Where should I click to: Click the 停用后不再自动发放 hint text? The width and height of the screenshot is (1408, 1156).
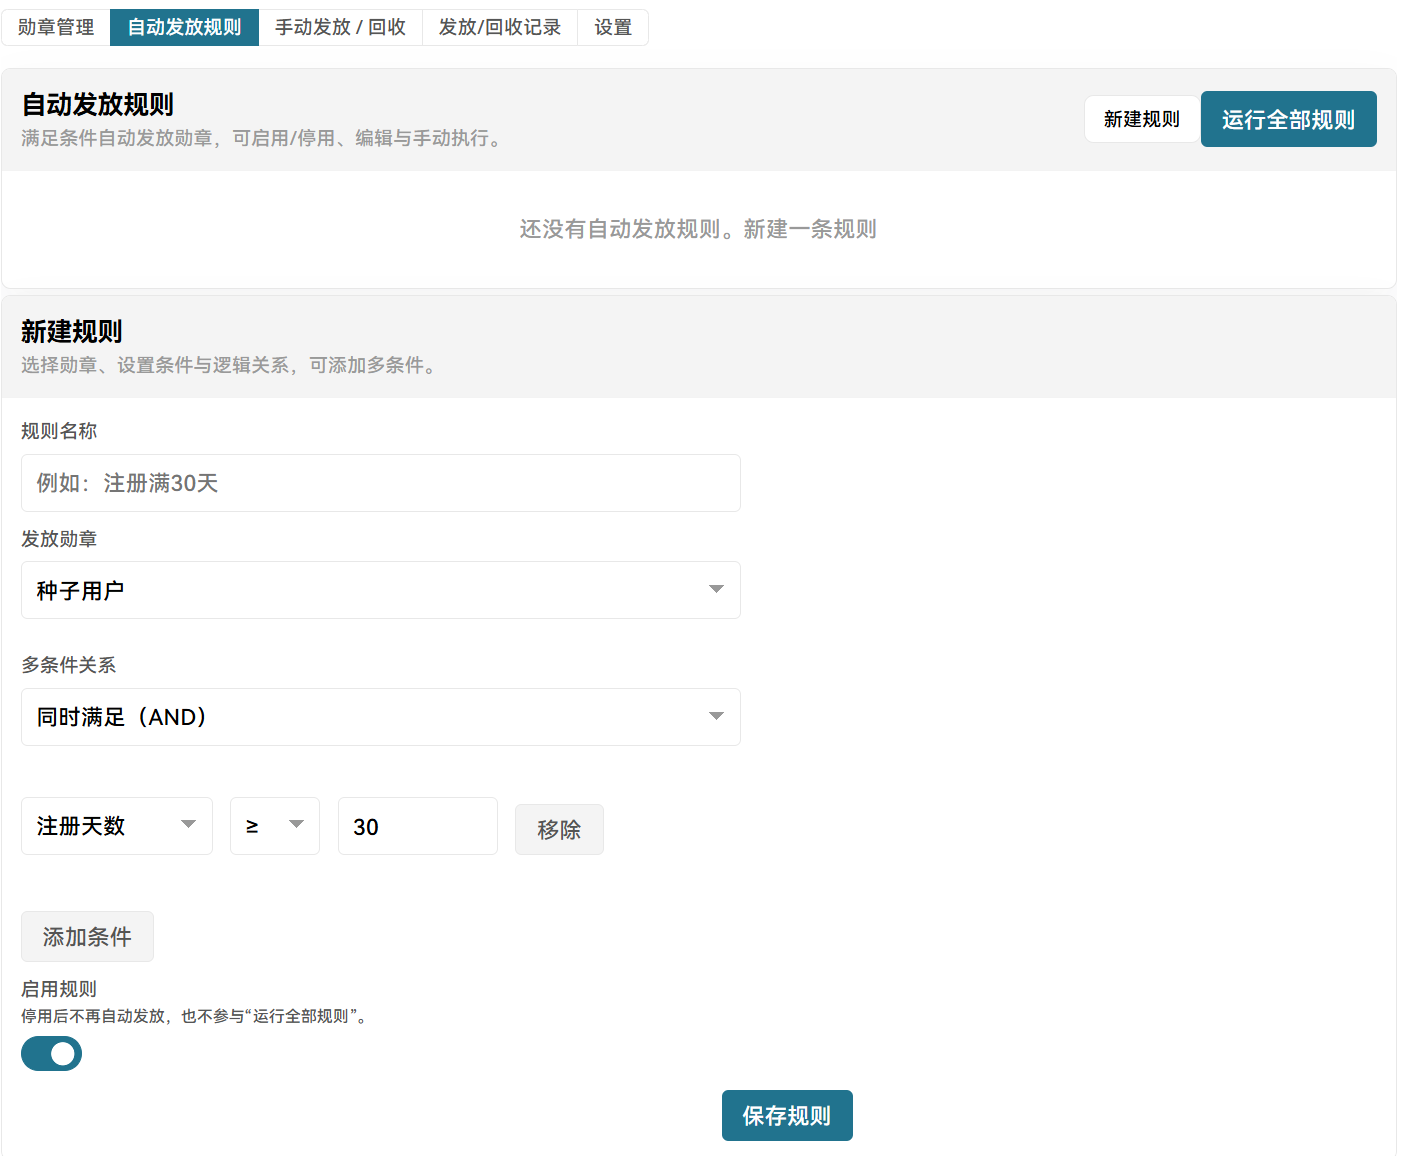click(197, 1016)
